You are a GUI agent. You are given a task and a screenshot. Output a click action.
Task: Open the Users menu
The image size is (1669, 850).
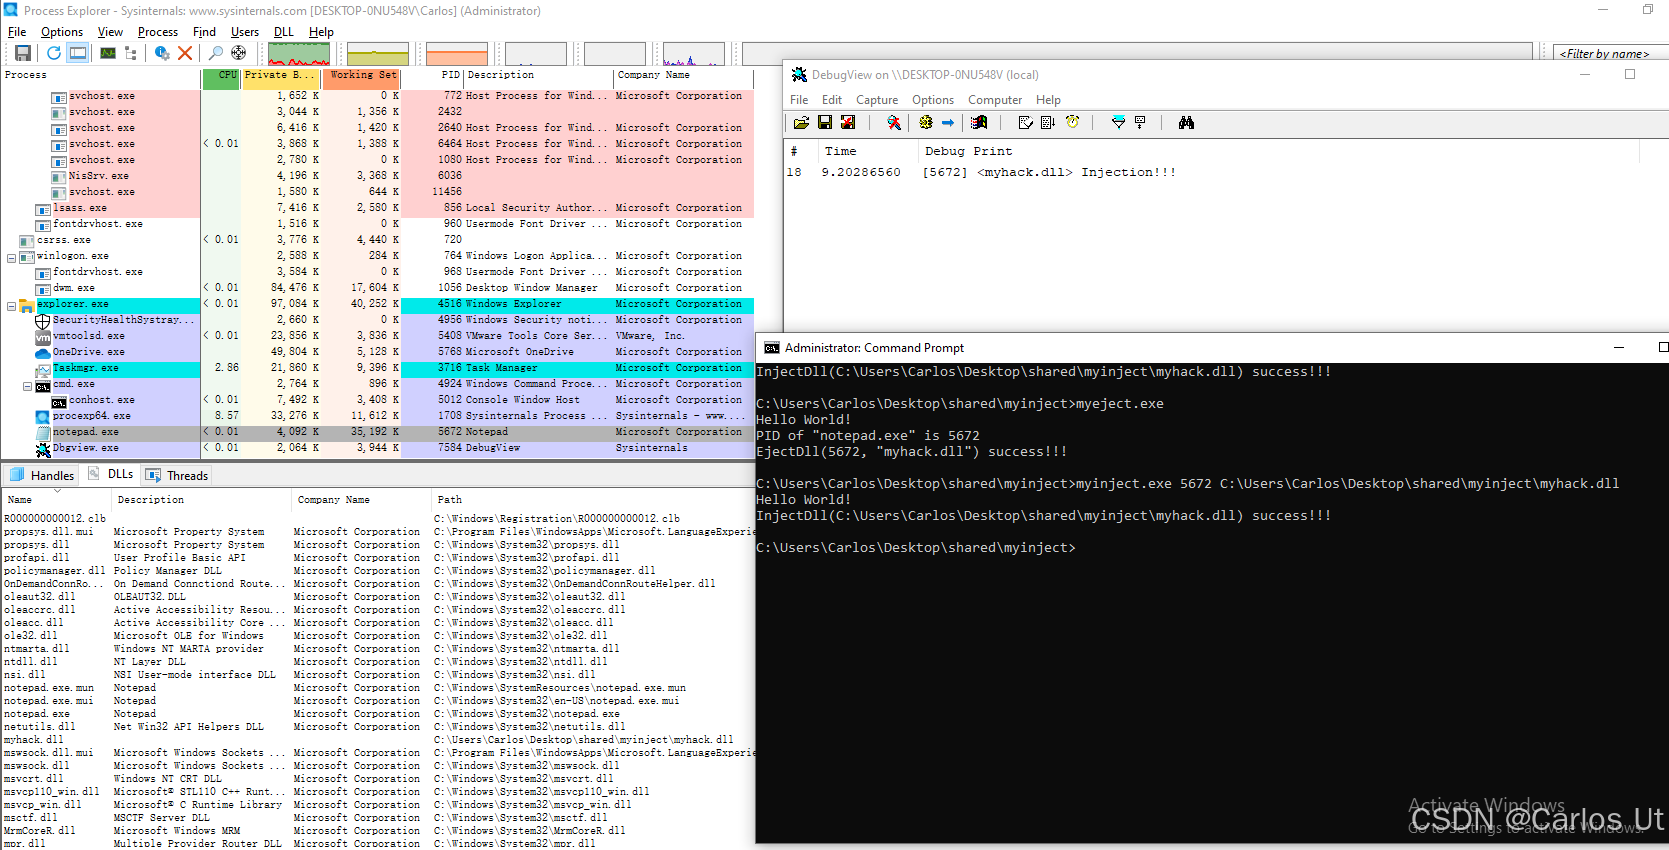(x=245, y=32)
